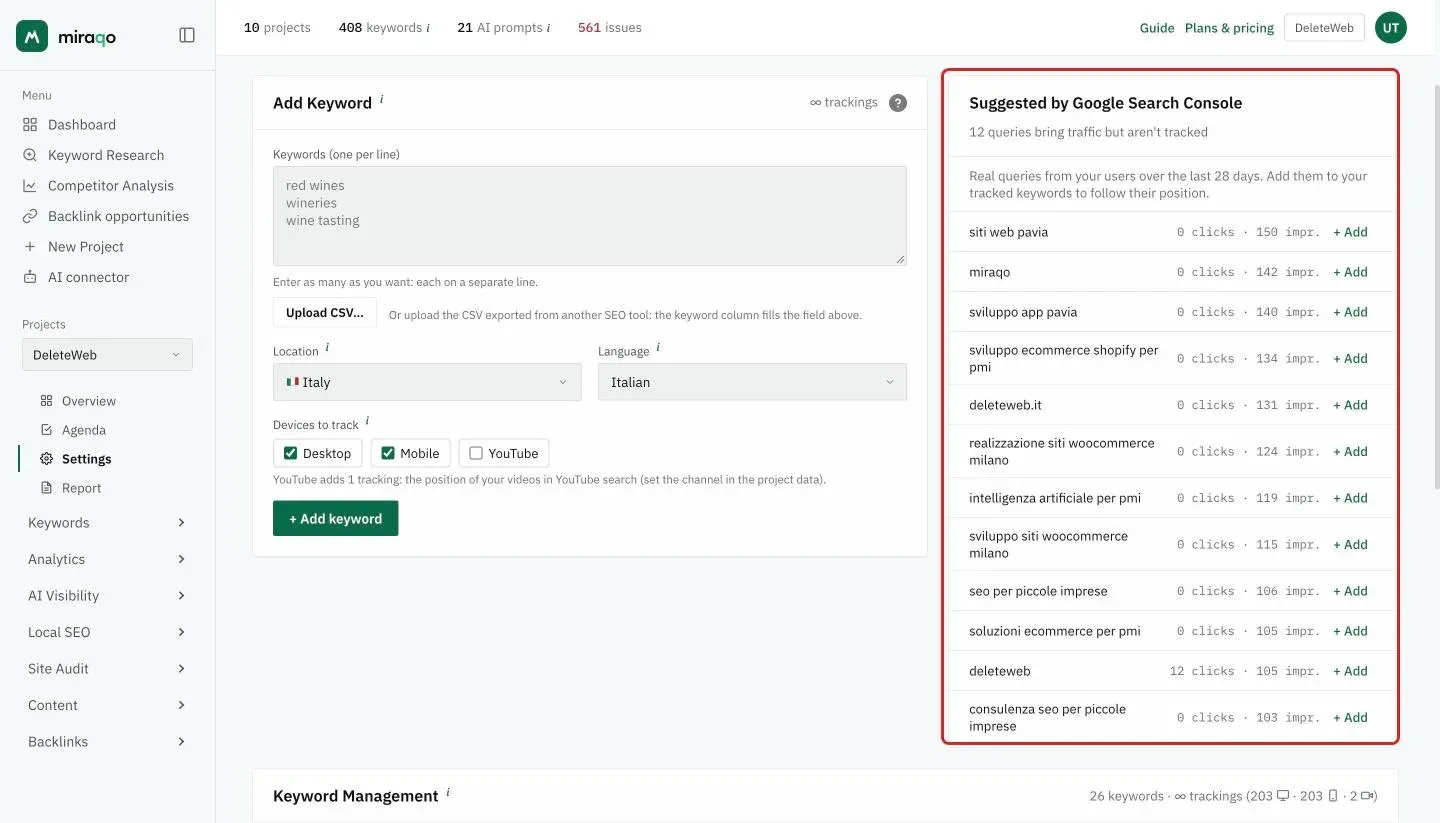Click the Settings gear icon
This screenshot has width=1440, height=823.
tap(46, 459)
